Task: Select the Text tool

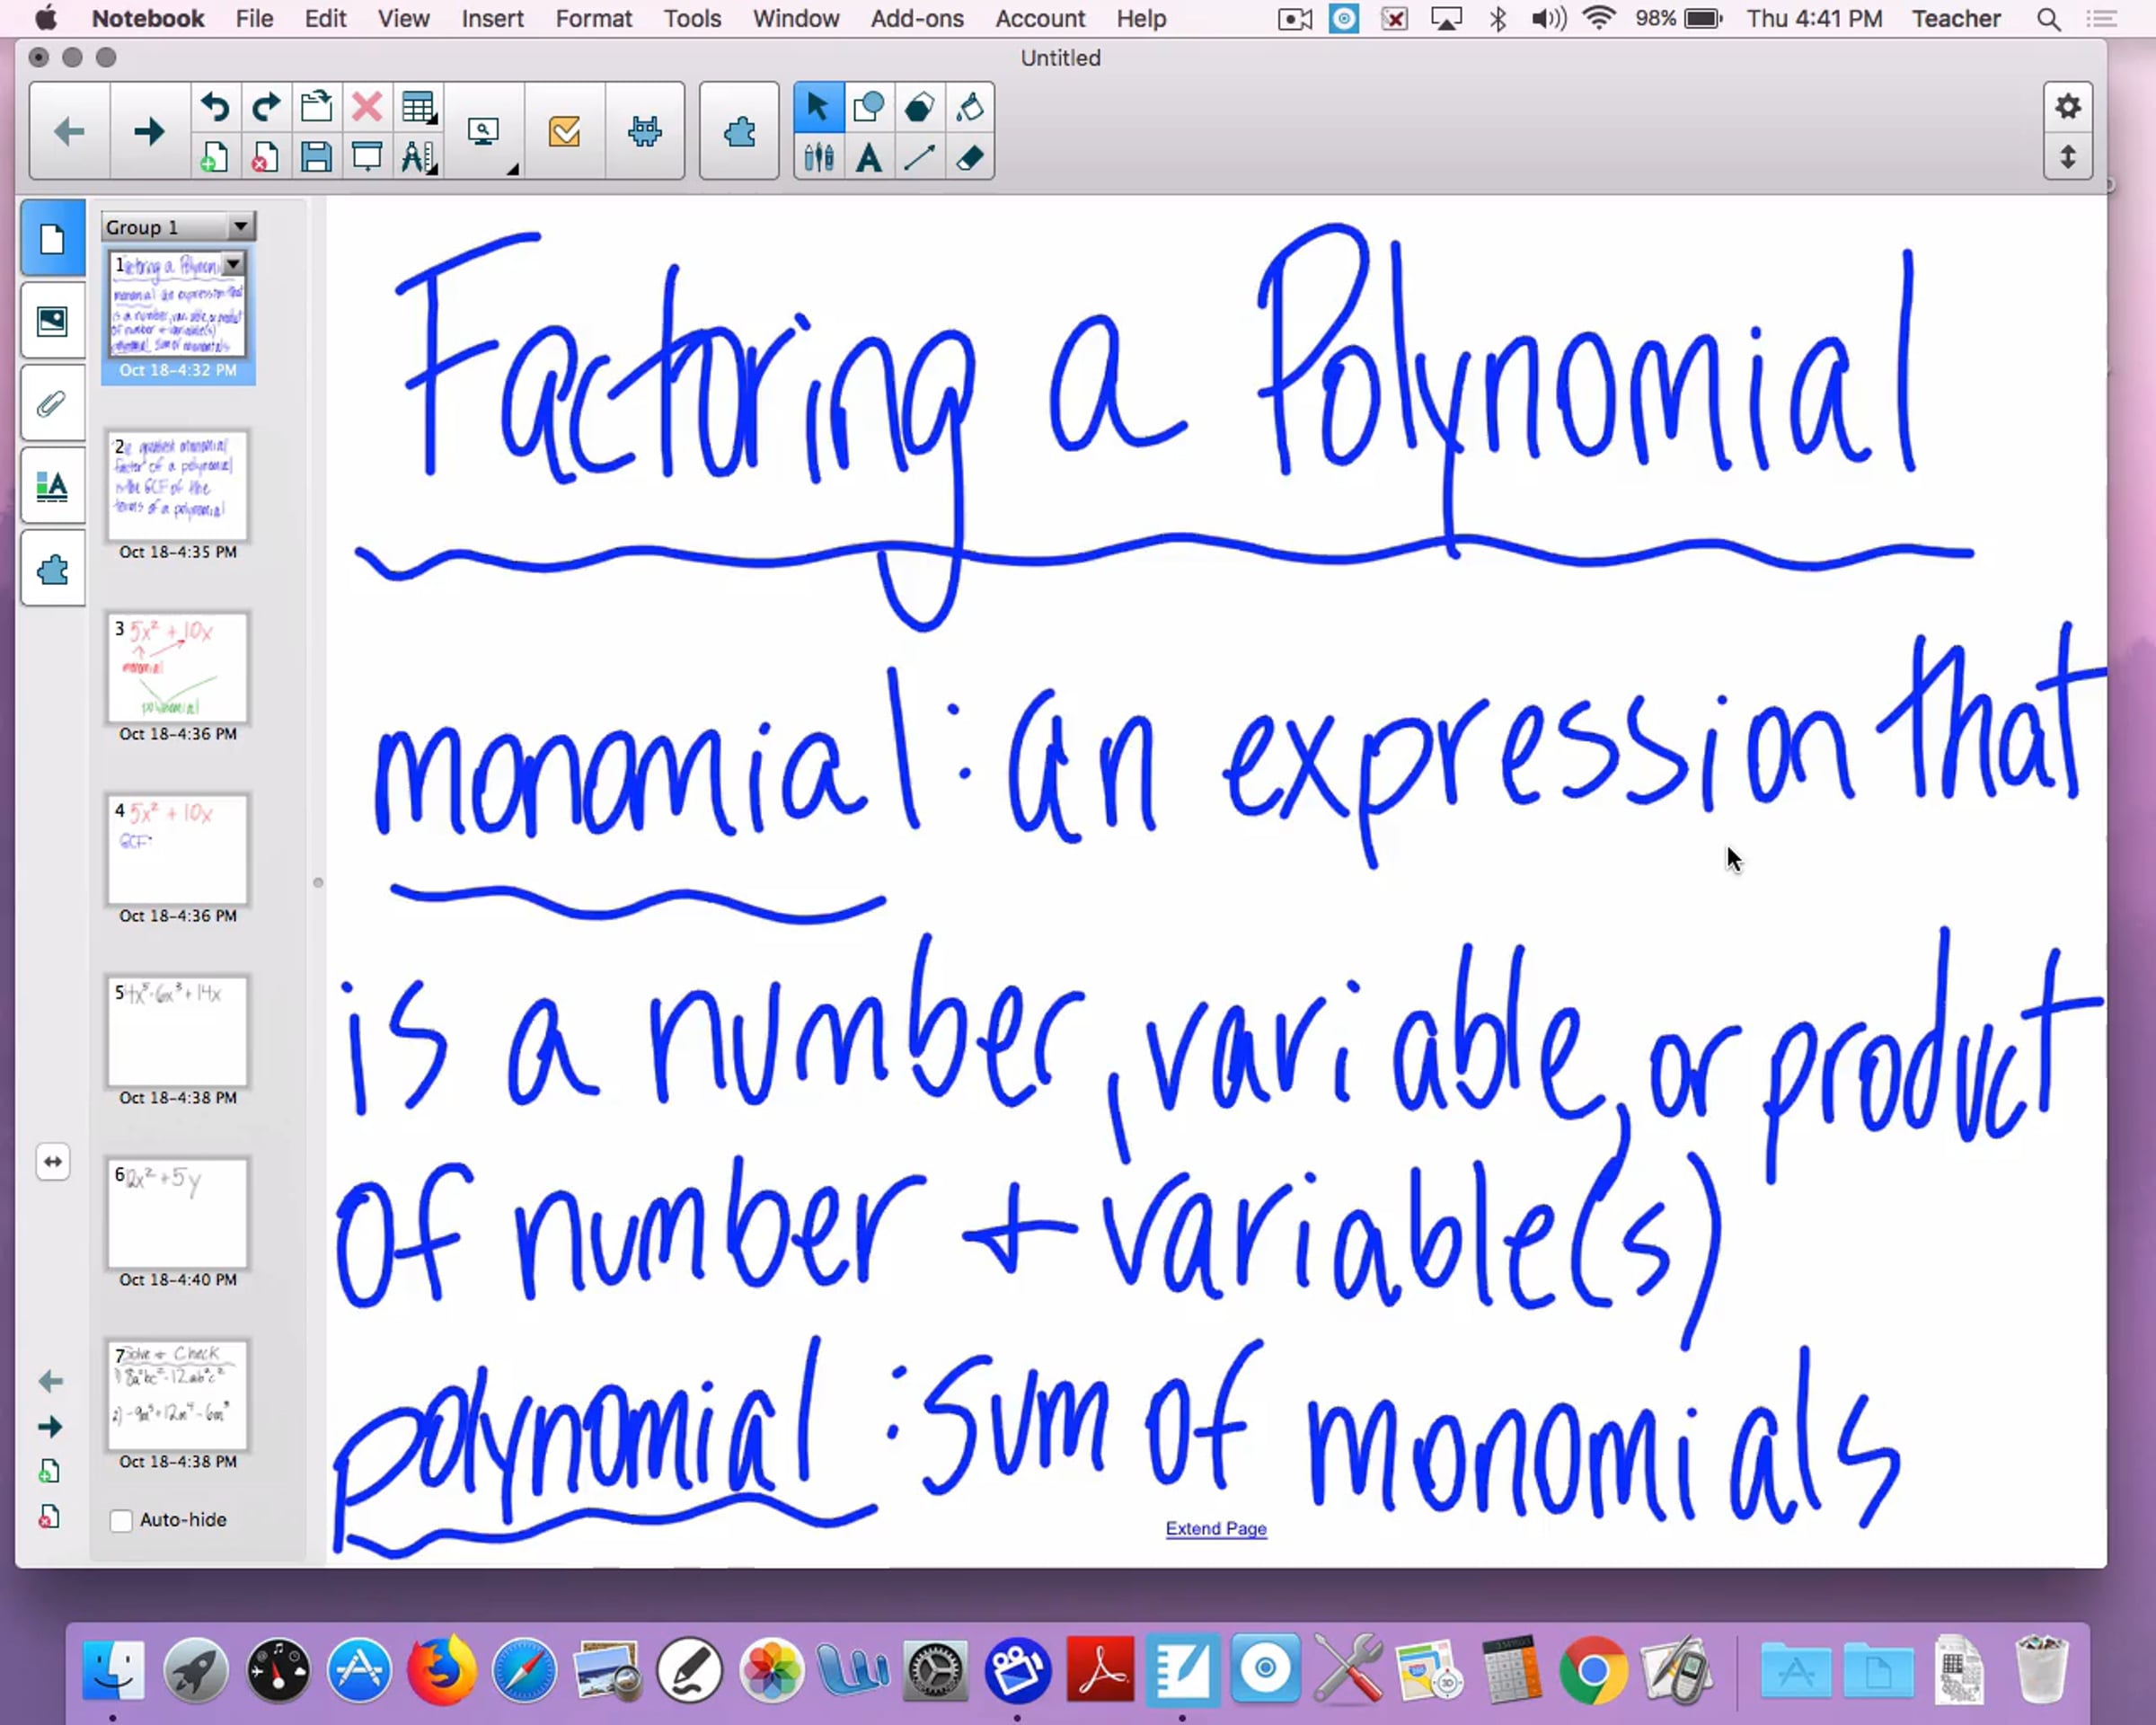Action: (x=868, y=158)
